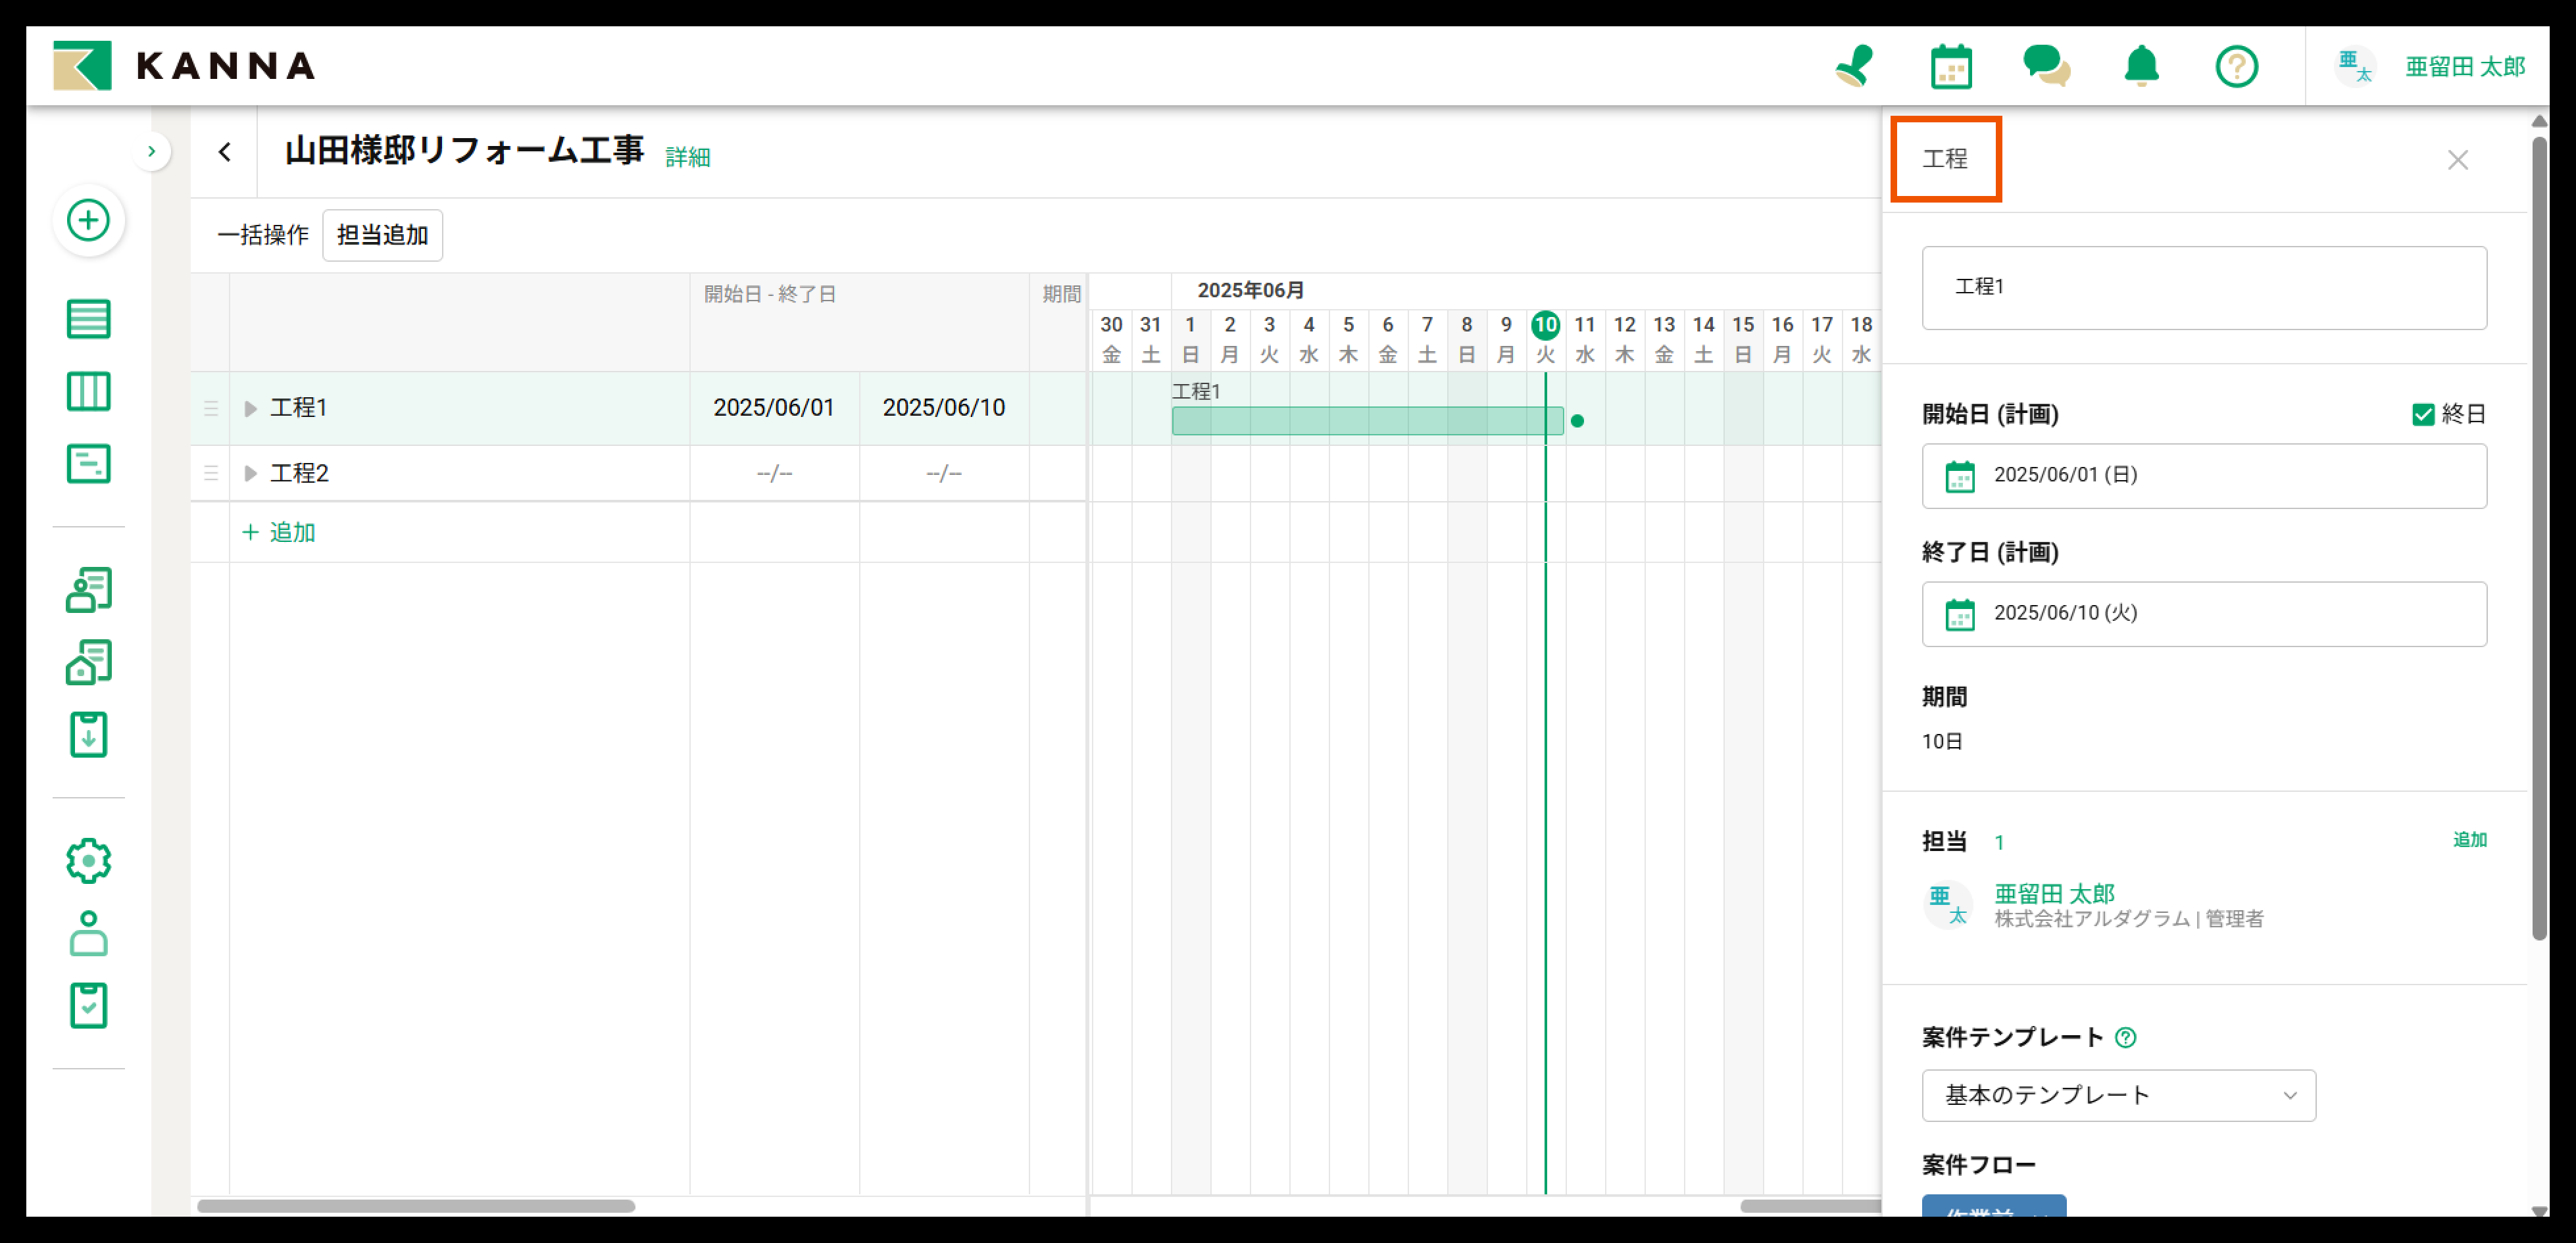Expand the 工程1 row triangle

250,408
